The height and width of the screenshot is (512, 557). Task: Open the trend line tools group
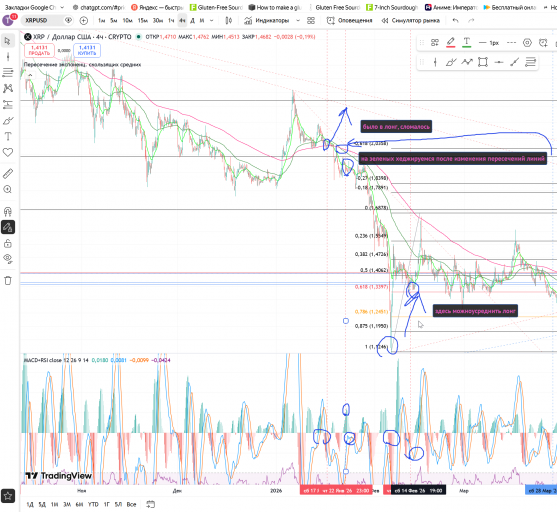click(7, 72)
